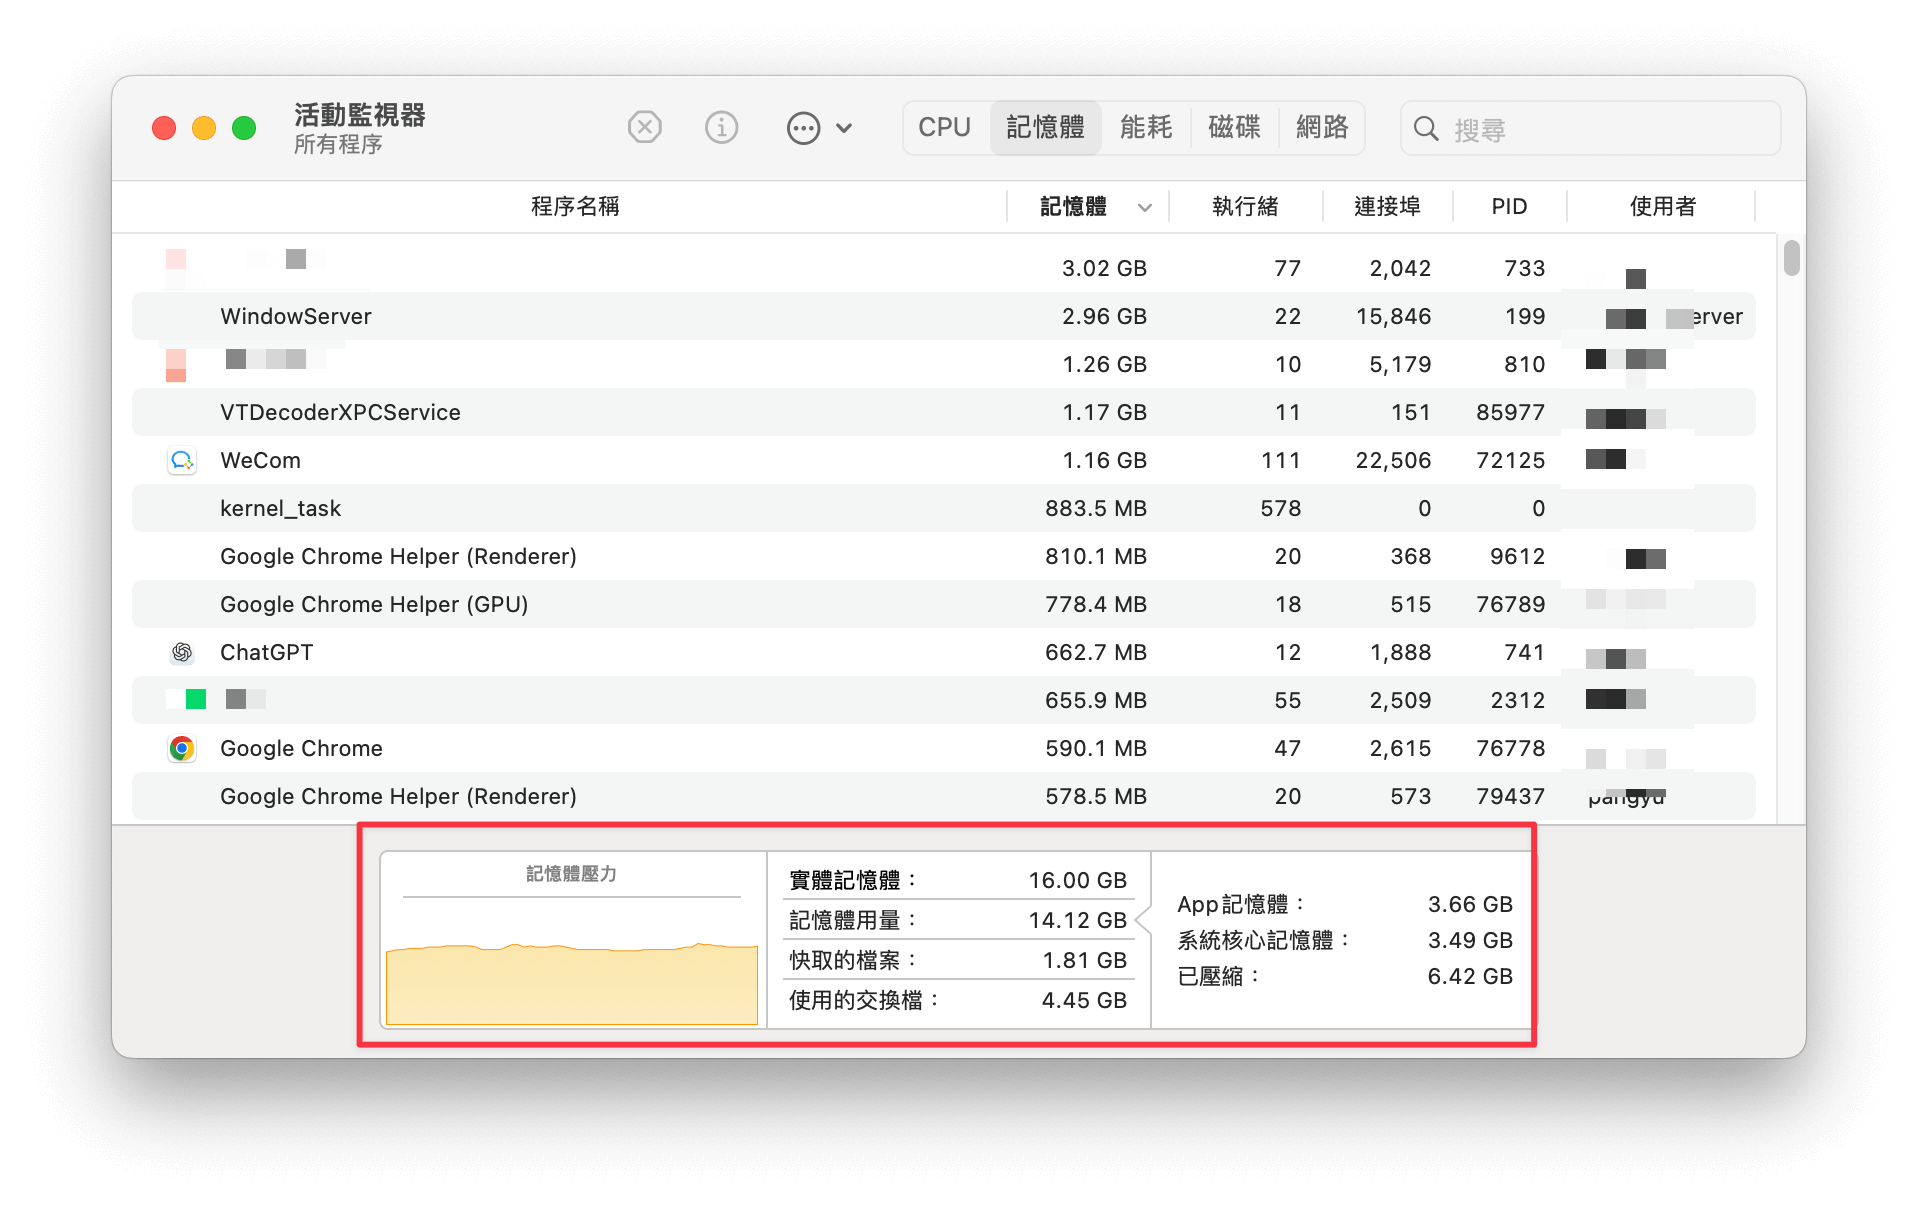Select Google Chrome Helper (Renderer) using 578.5 MB
Screen dimensions: 1918x1206
click(943, 796)
